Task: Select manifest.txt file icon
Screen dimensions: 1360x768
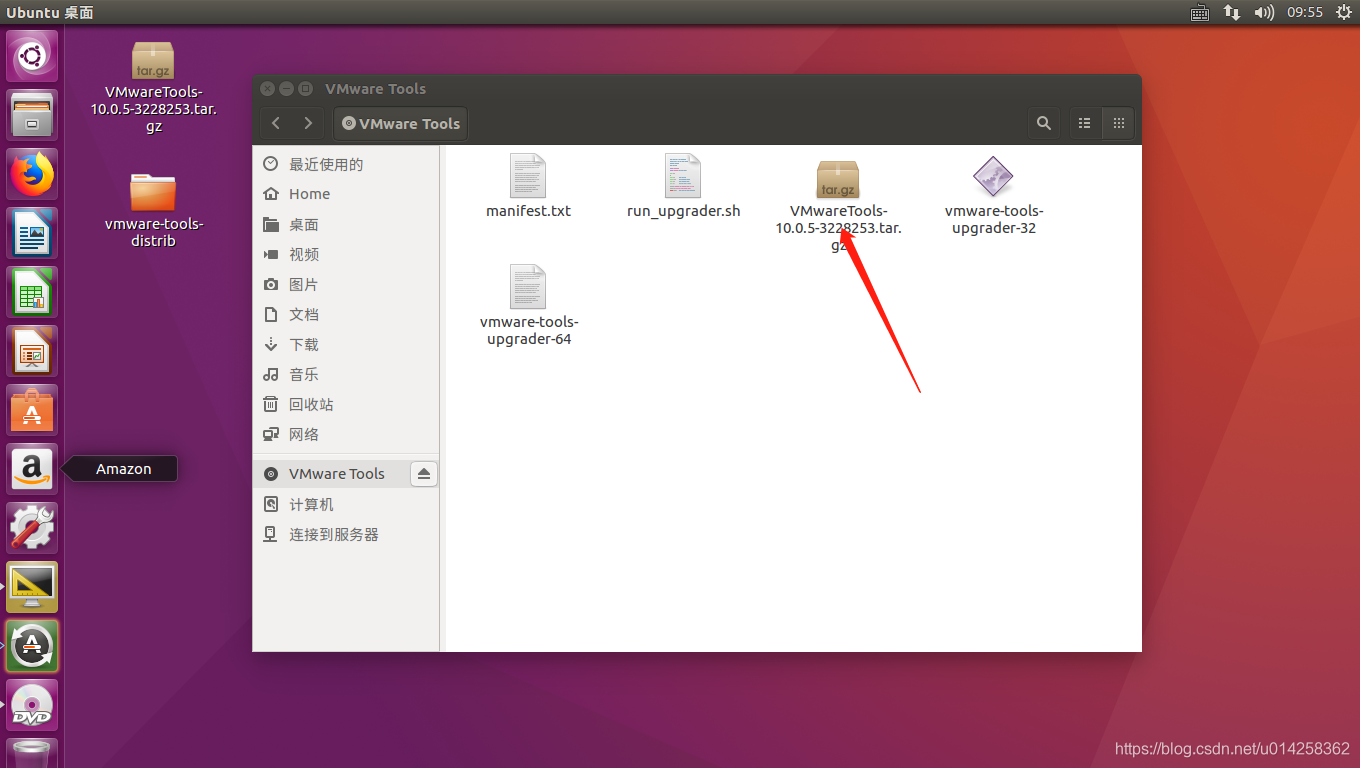Action: pos(528,186)
